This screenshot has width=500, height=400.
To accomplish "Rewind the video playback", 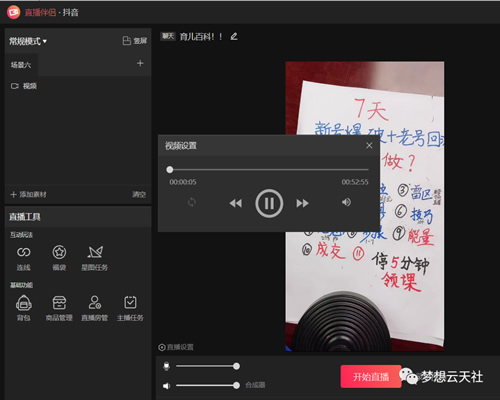I will (x=236, y=203).
